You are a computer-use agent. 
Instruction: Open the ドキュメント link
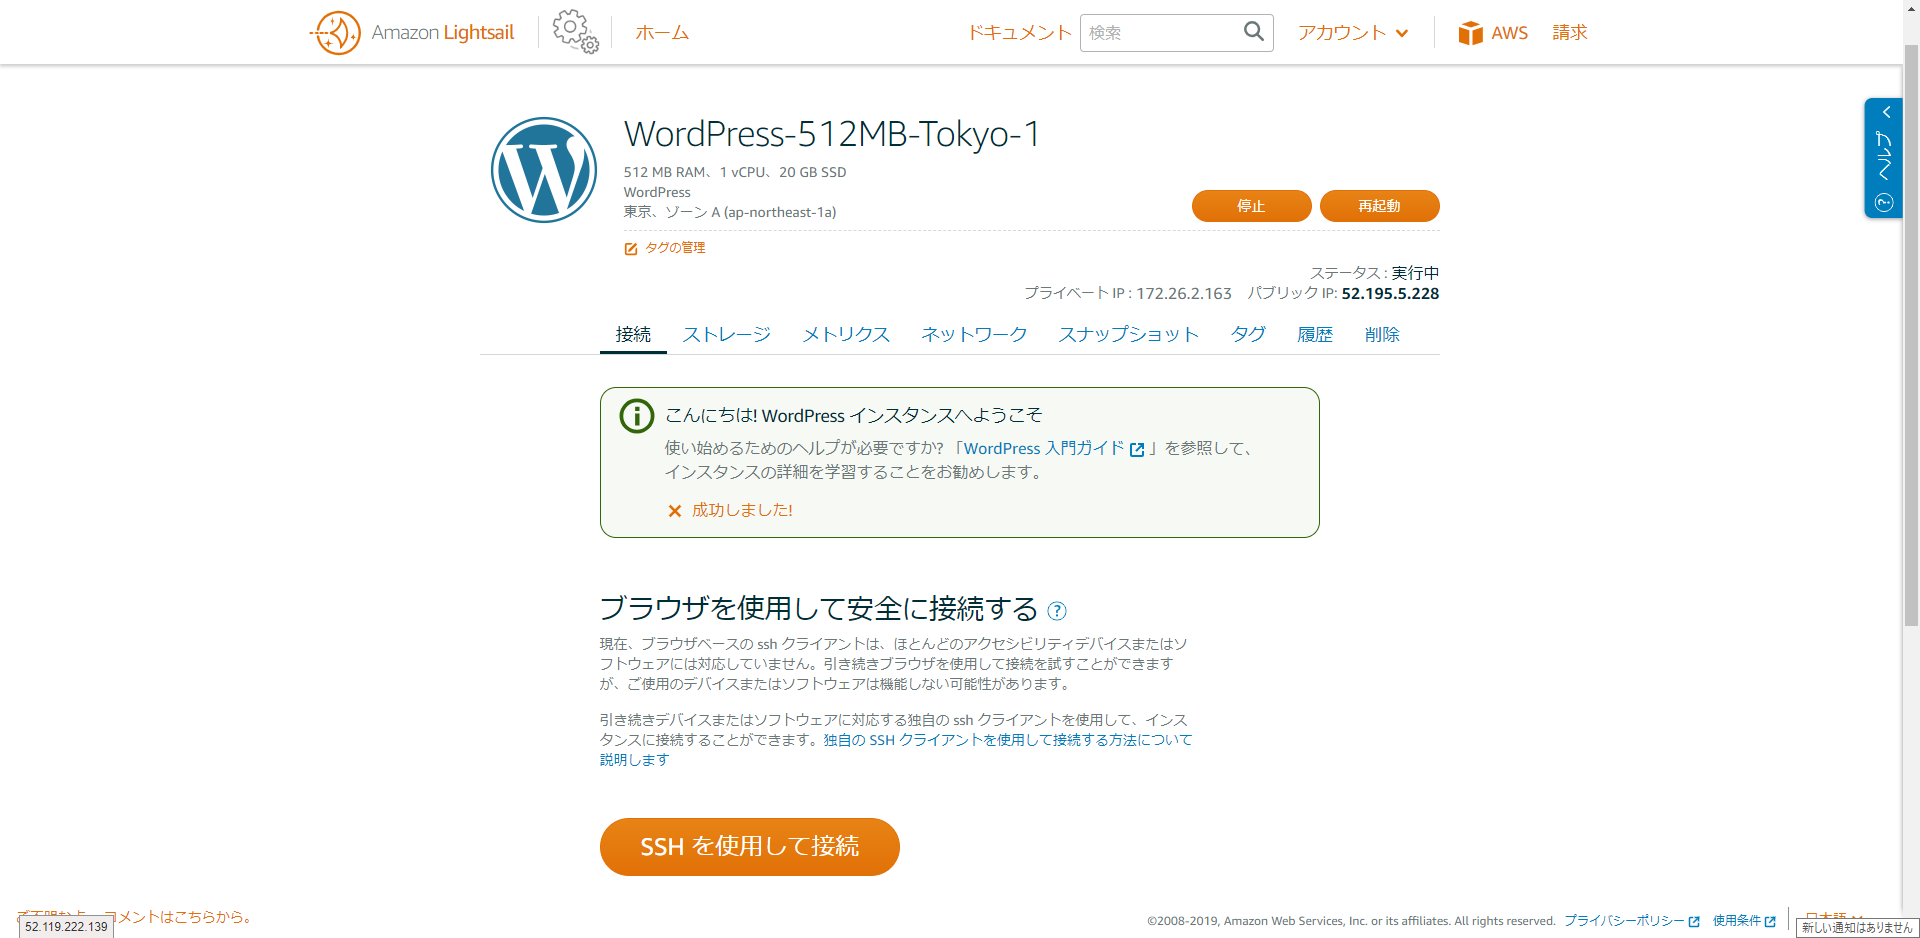[x=1019, y=33]
